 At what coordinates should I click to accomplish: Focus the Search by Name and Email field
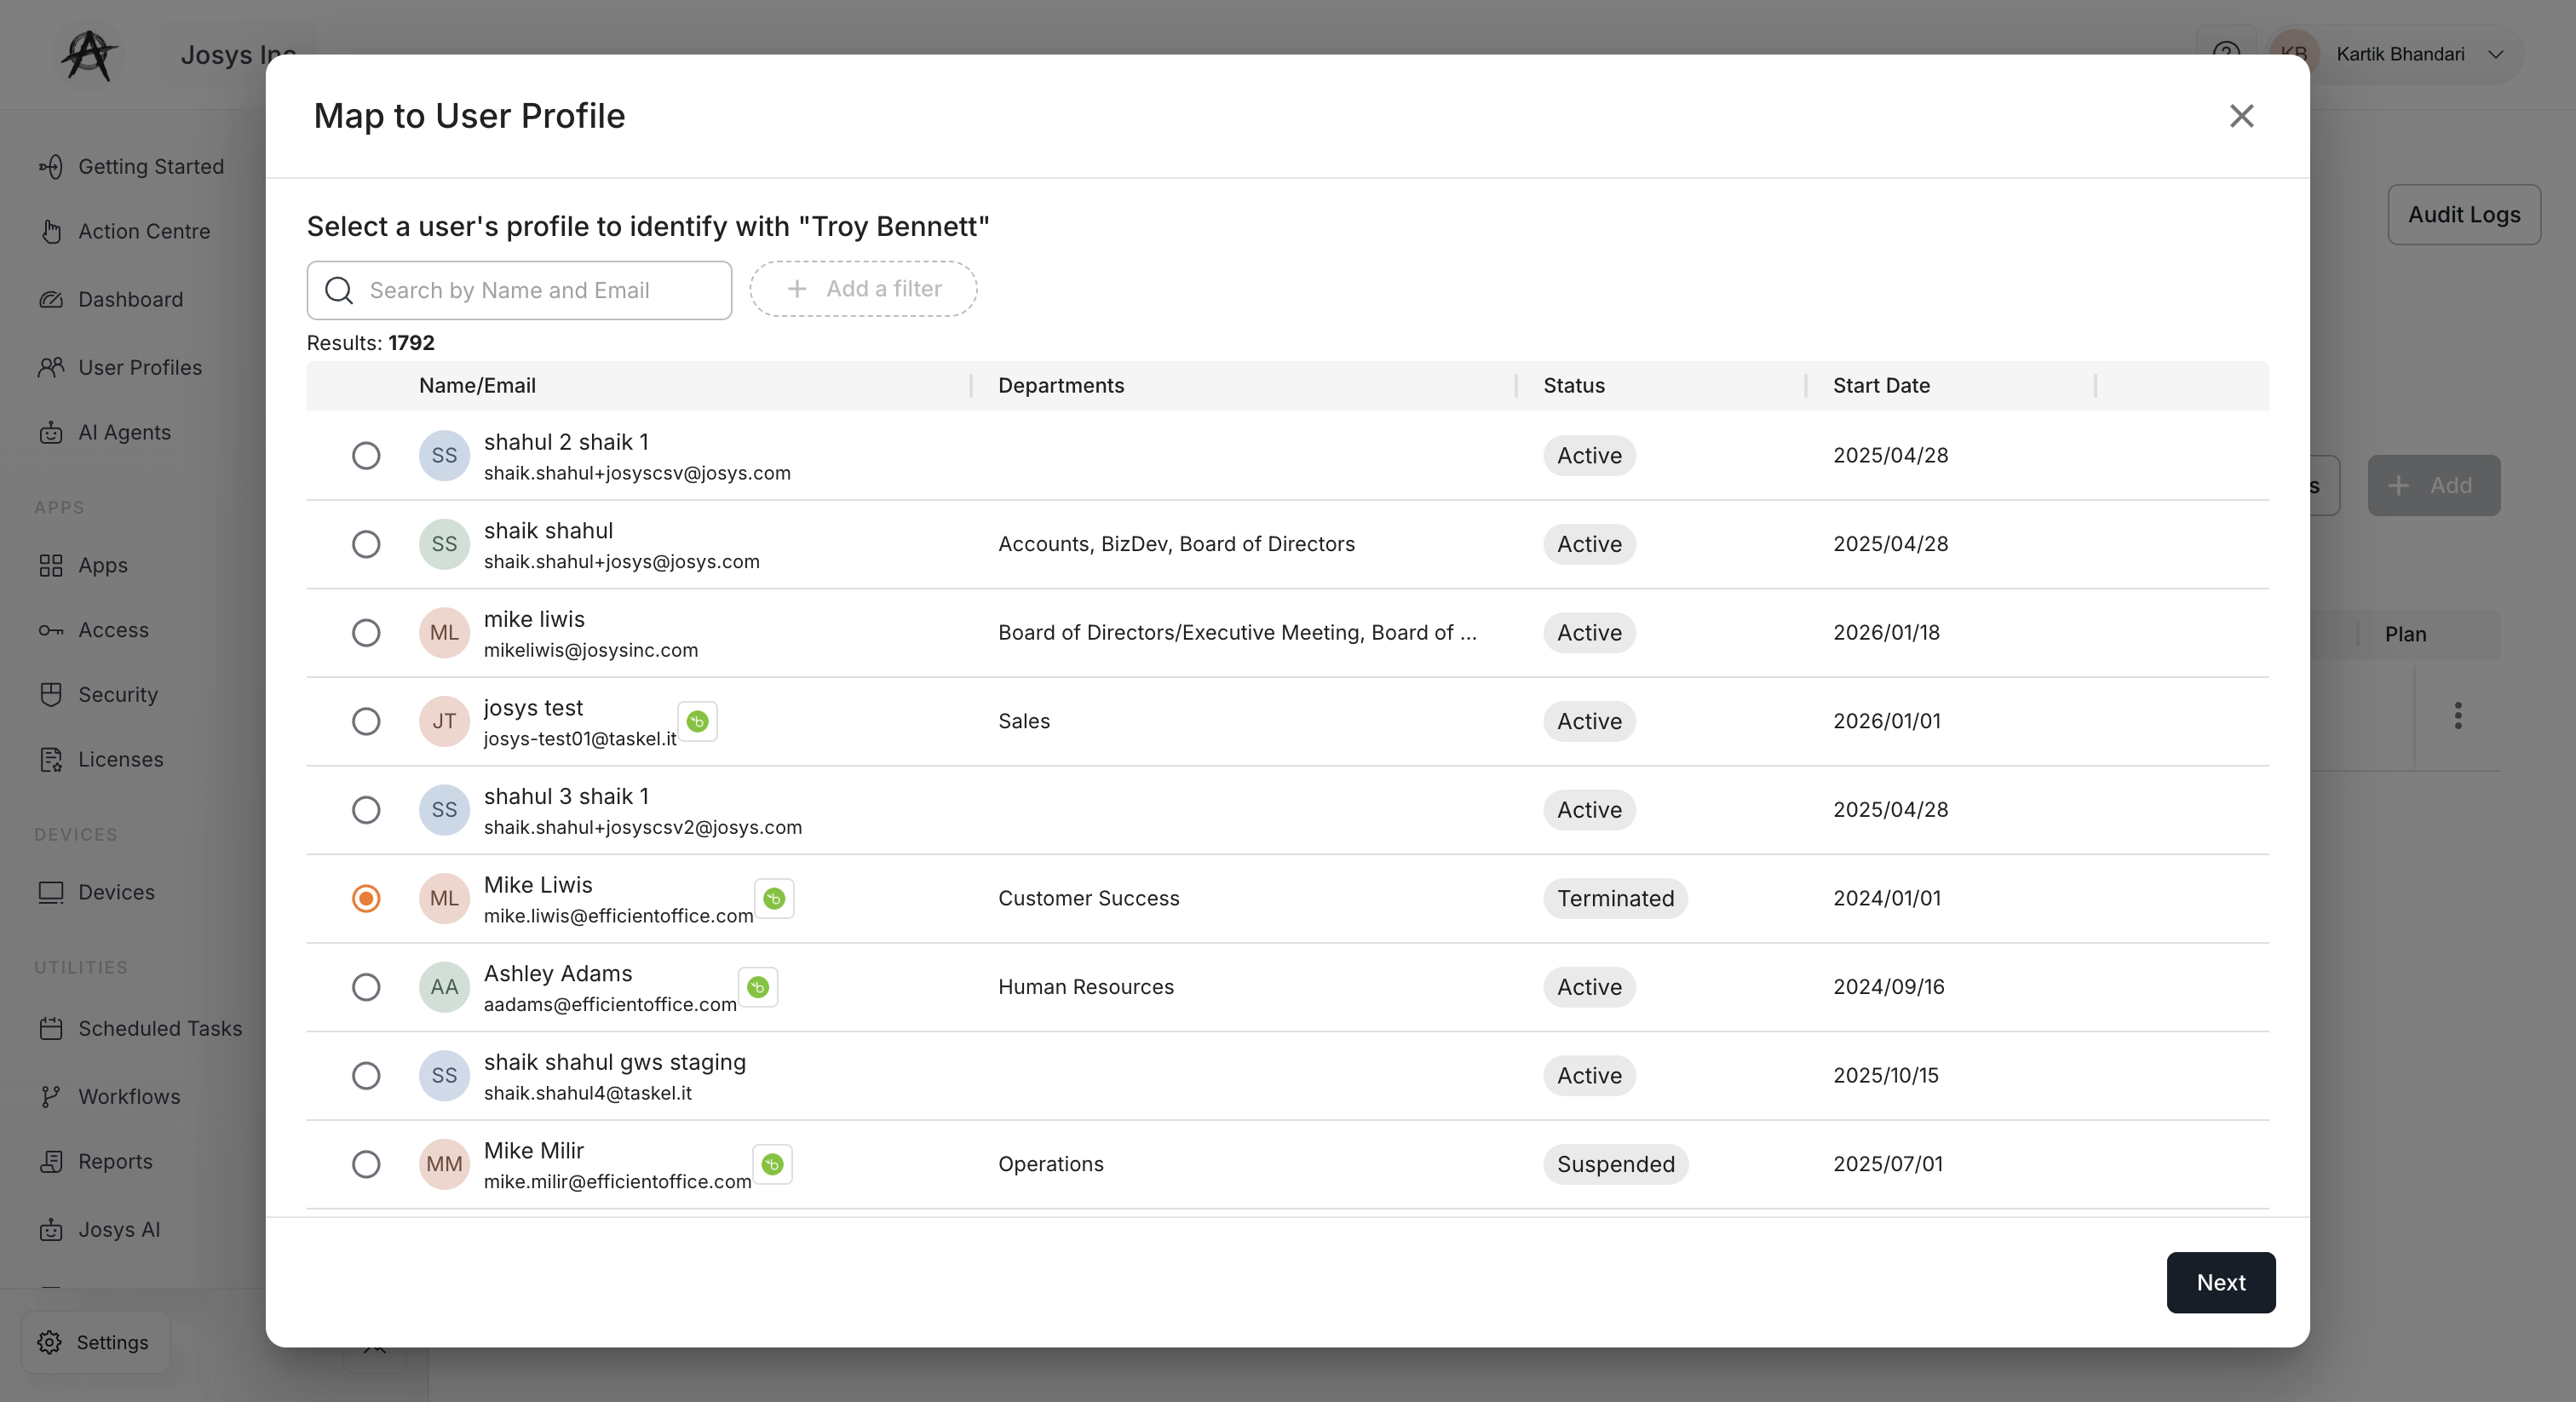tap(519, 290)
